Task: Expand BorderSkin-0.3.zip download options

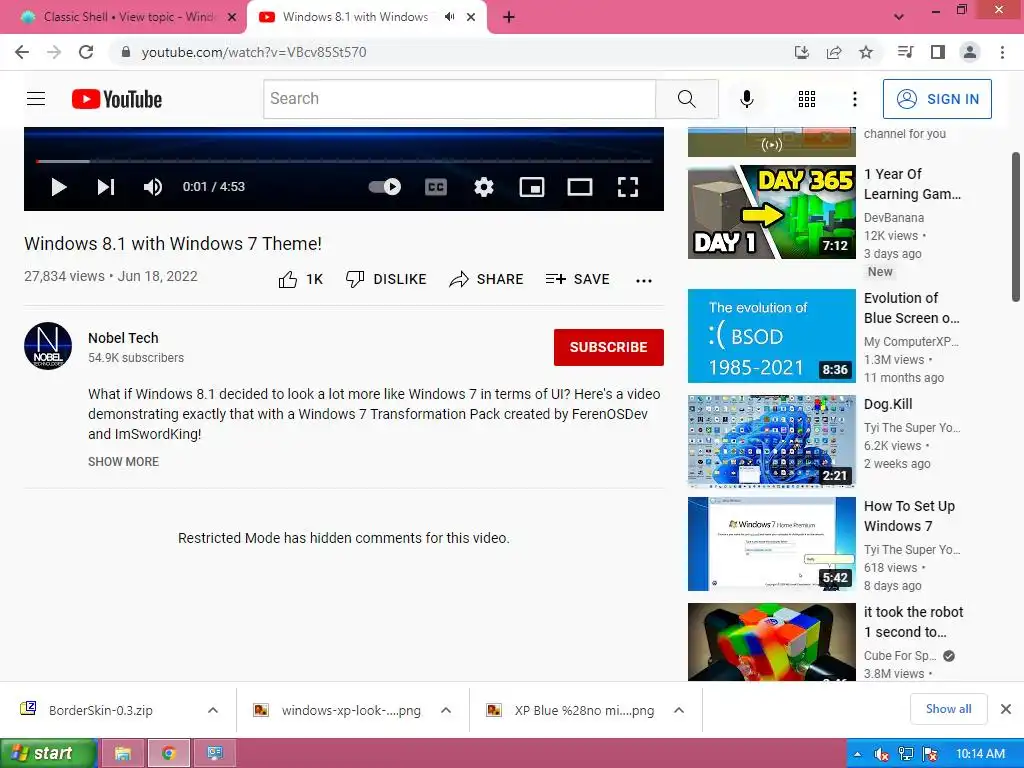Action: click(213, 711)
